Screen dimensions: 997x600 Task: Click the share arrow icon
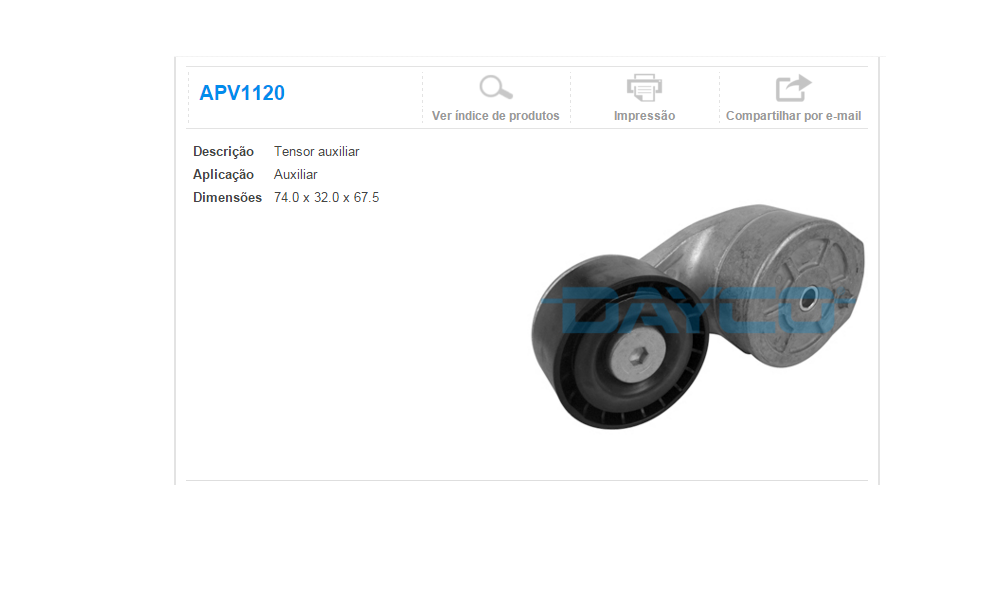[793, 88]
